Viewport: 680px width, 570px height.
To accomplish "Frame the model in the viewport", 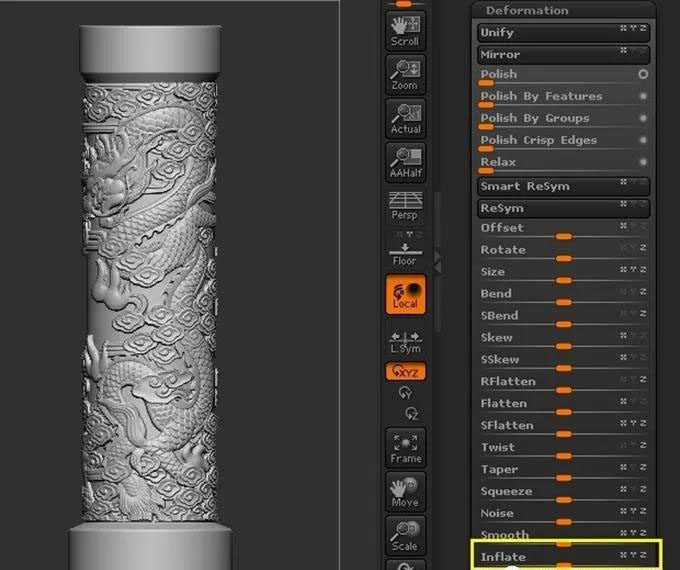I will click(405, 448).
